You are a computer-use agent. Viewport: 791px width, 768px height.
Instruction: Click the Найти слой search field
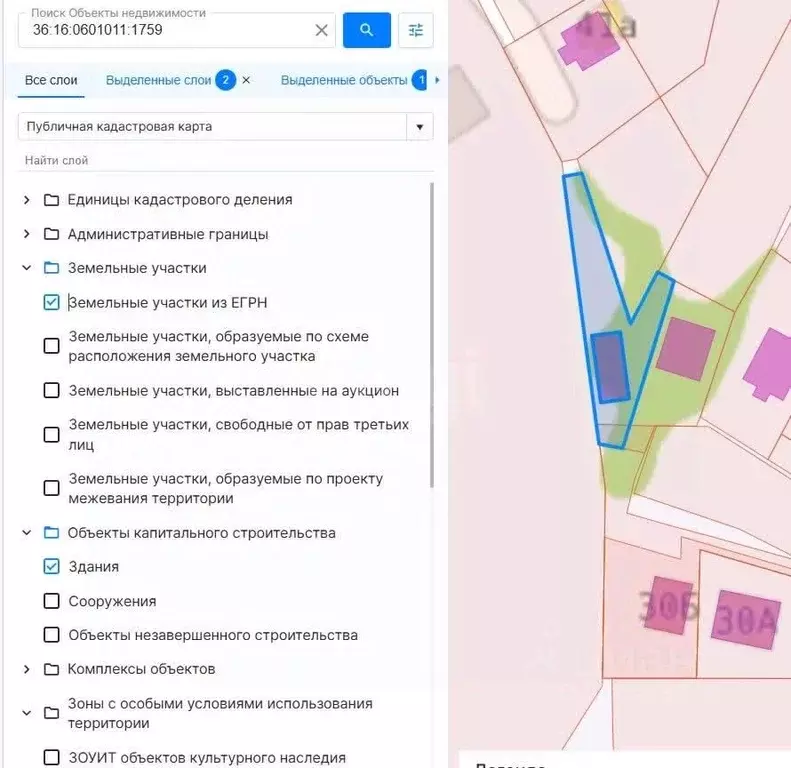pyautogui.click(x=225, y=160)
